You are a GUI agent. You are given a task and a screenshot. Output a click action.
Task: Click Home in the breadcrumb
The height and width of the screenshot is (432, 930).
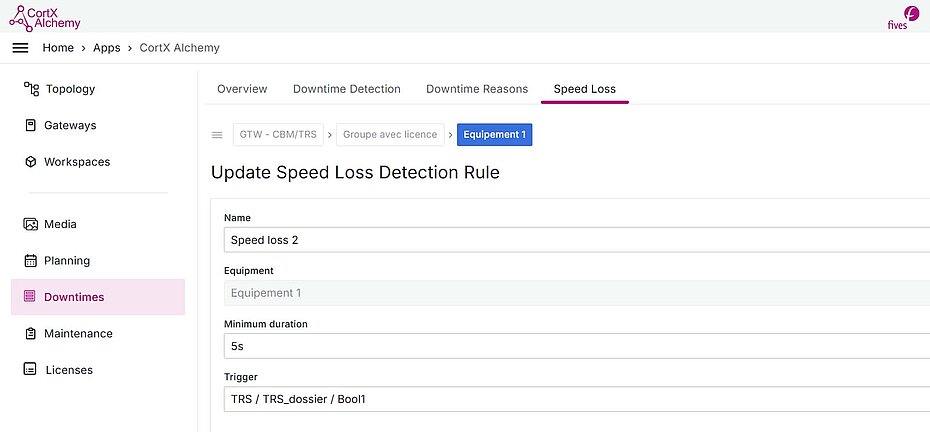[x=58, y=48]
